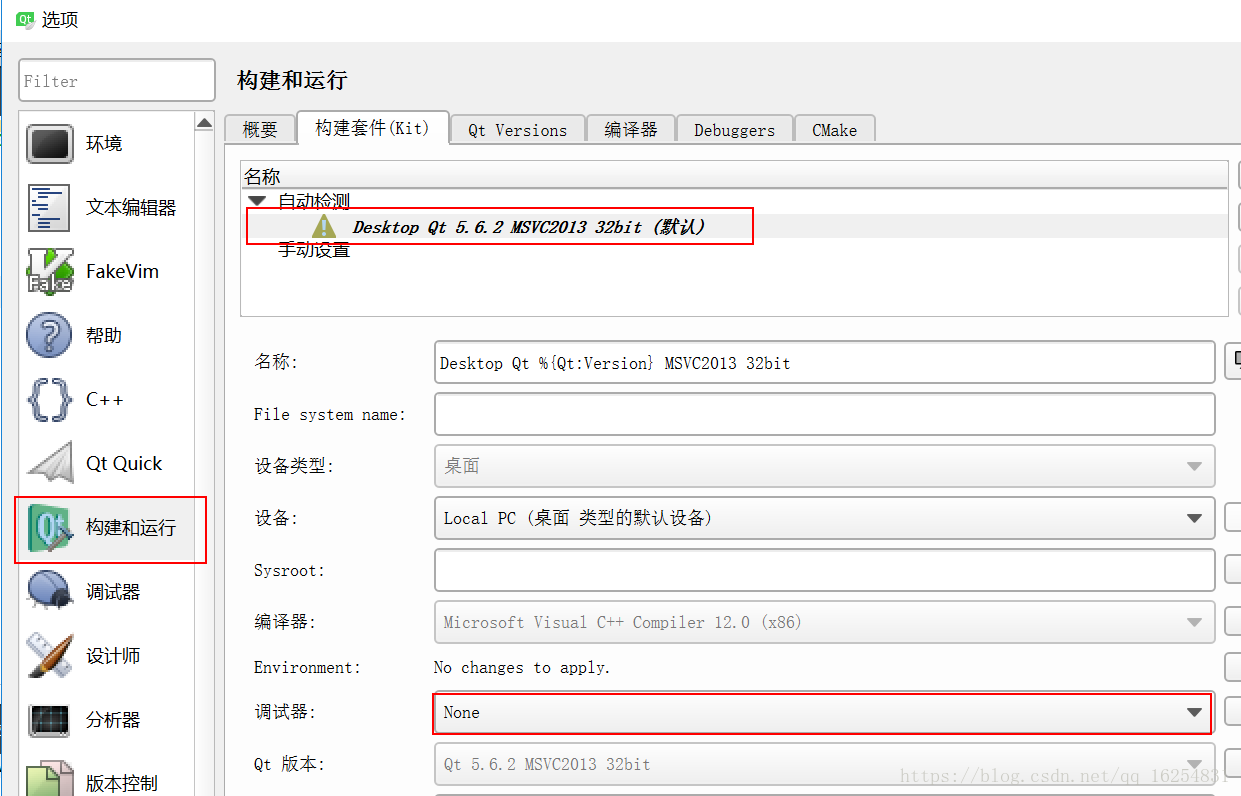
Task: Switch to the CMake tab
Action: pos(834,130)
